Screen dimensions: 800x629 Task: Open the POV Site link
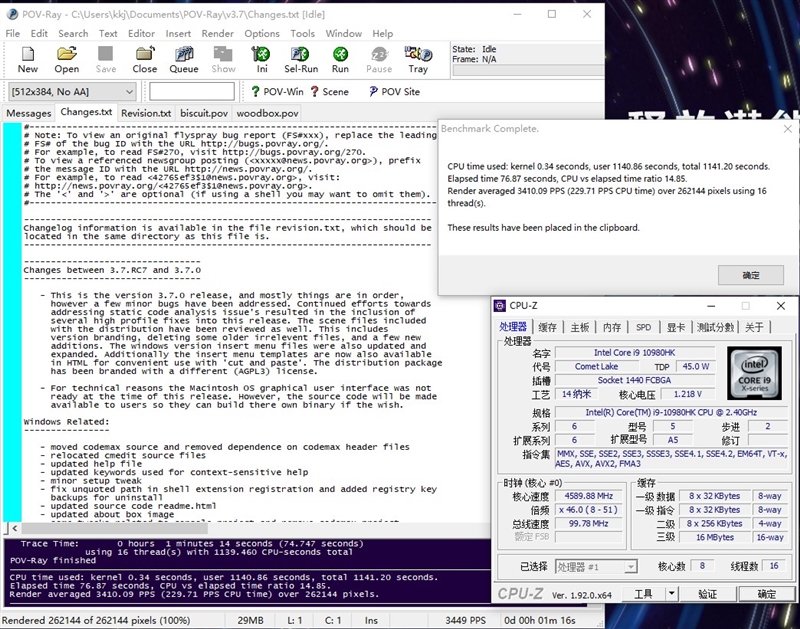click(394, 92)
